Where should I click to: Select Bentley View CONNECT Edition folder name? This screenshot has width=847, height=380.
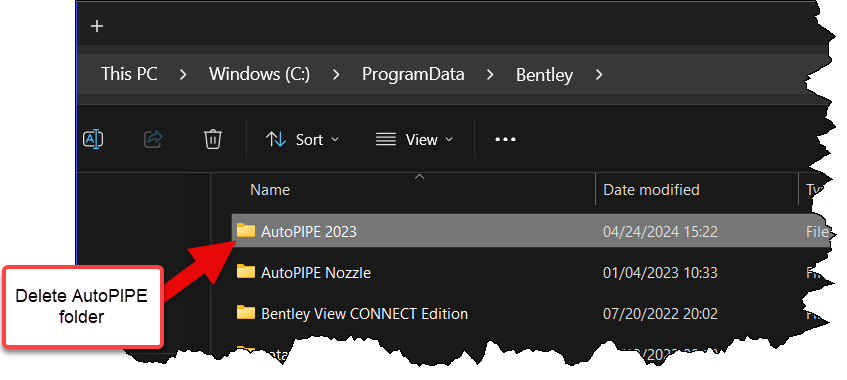tap(365, 314)
